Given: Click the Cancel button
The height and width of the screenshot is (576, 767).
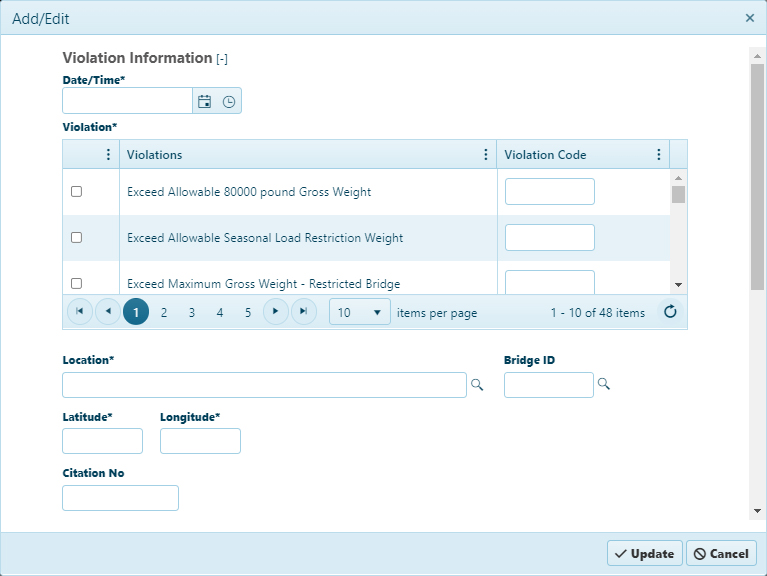Looking at the screenshot, I should pyautogui.click(x=722, y=554).
